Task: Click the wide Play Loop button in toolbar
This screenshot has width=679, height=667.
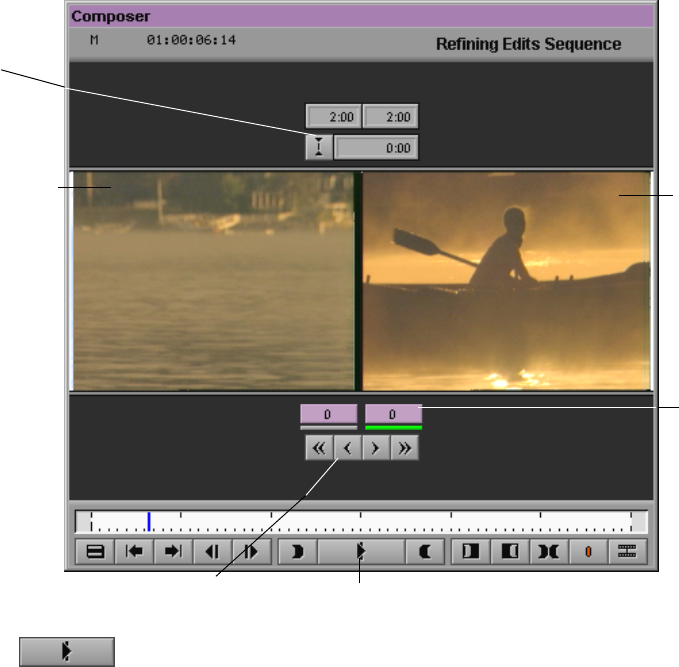Action: tap(361, 551)
